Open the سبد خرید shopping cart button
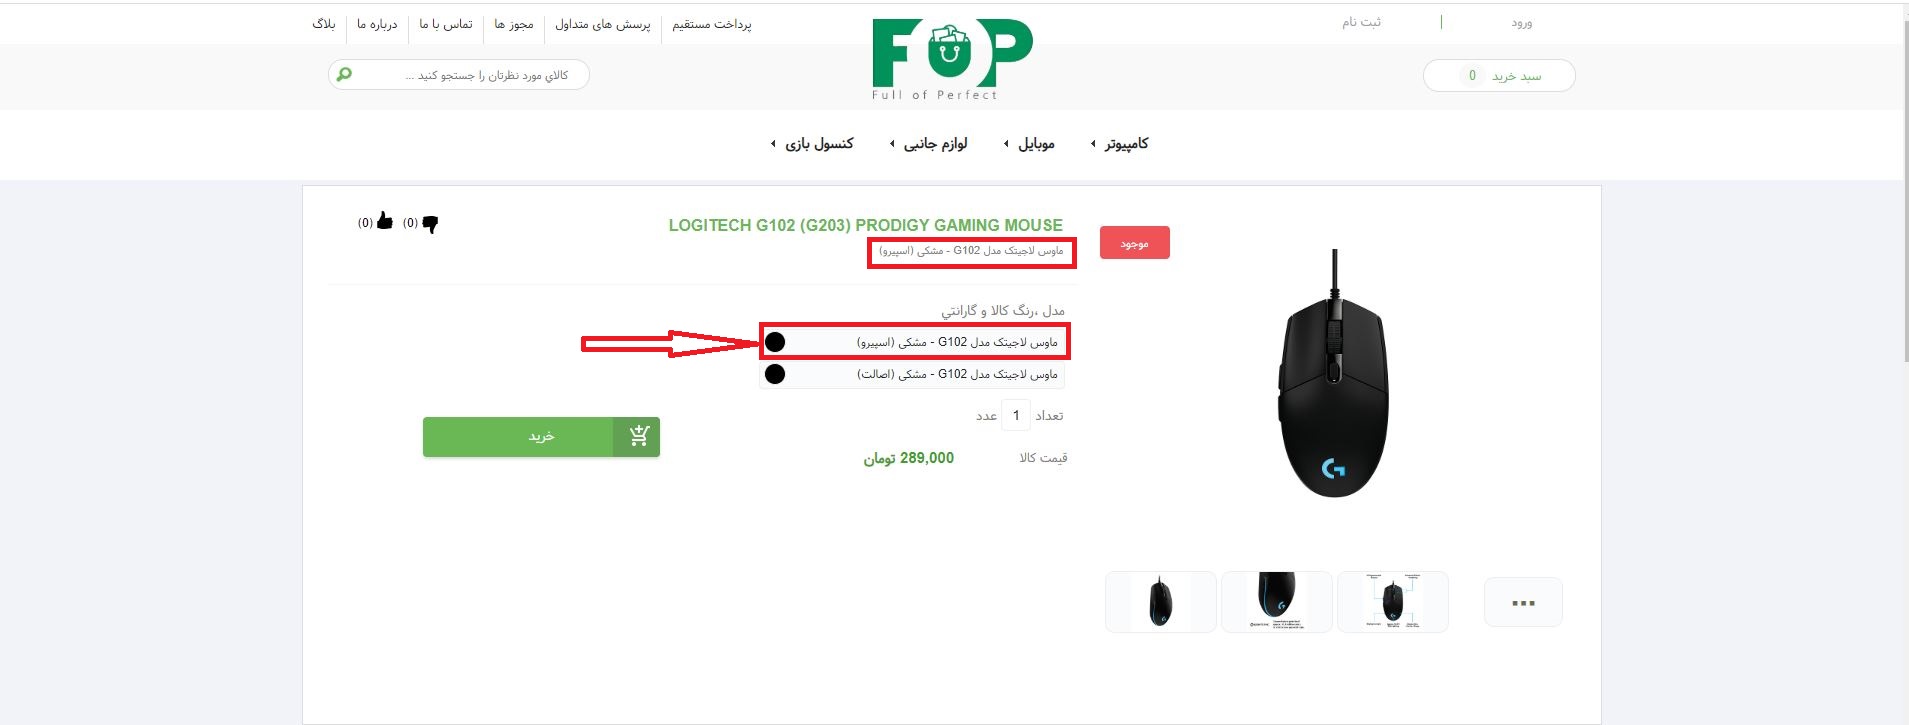 pos(1499,76)
